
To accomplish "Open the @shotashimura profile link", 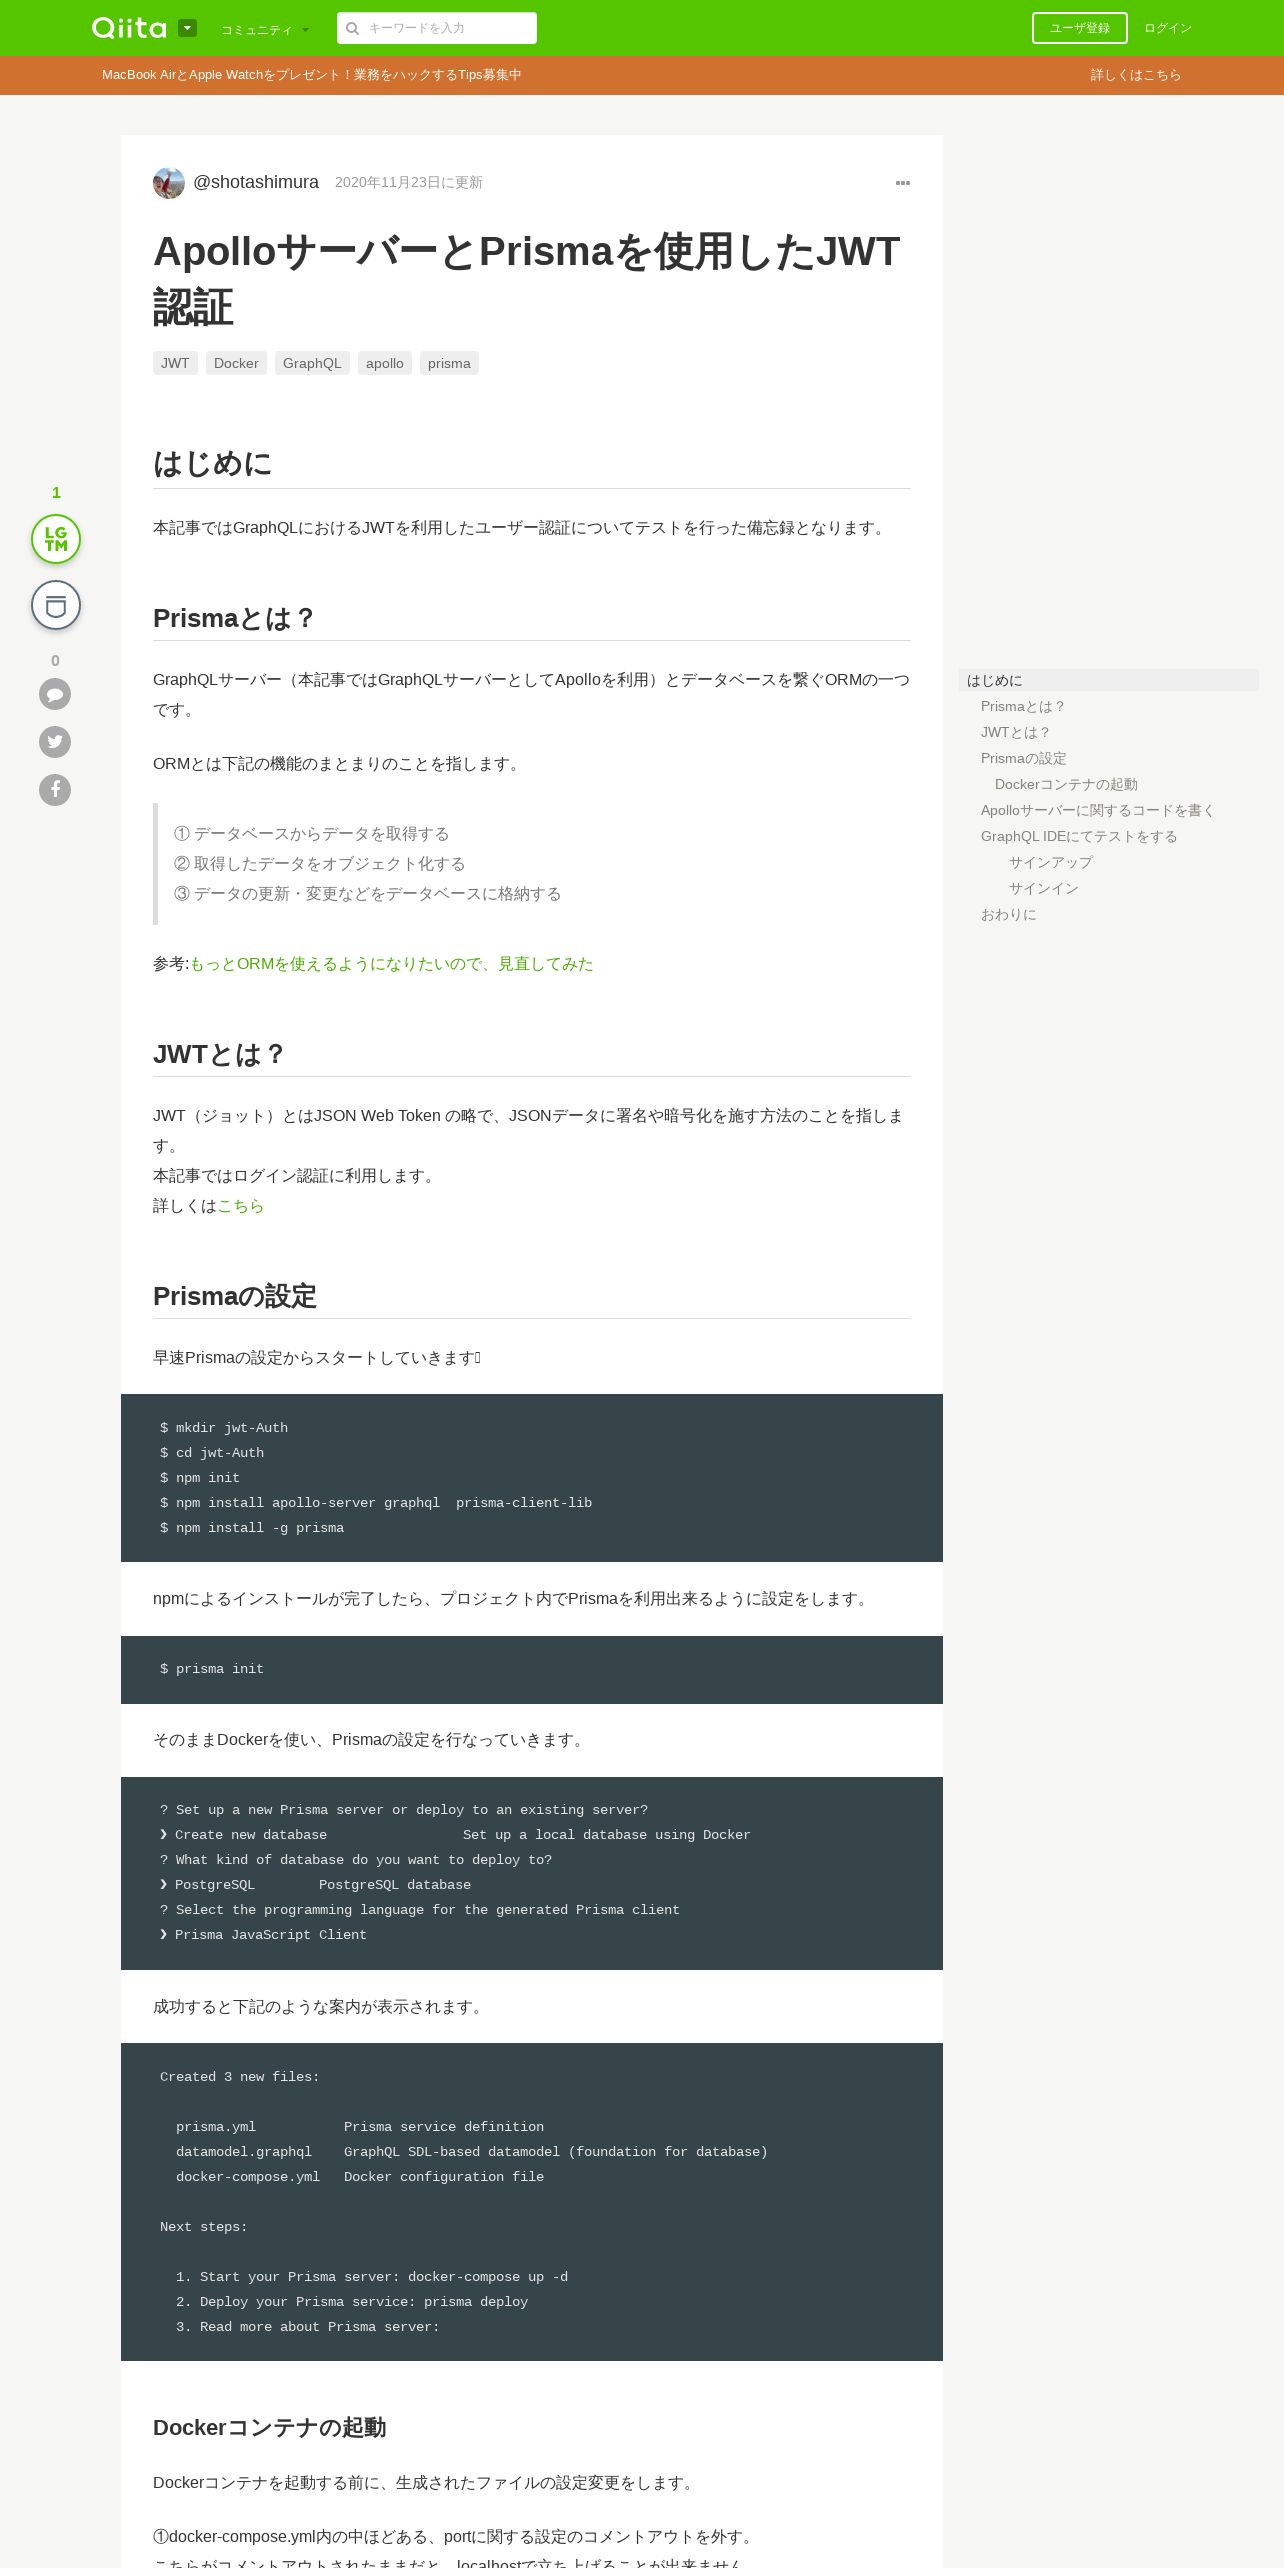I will point(256,182).
